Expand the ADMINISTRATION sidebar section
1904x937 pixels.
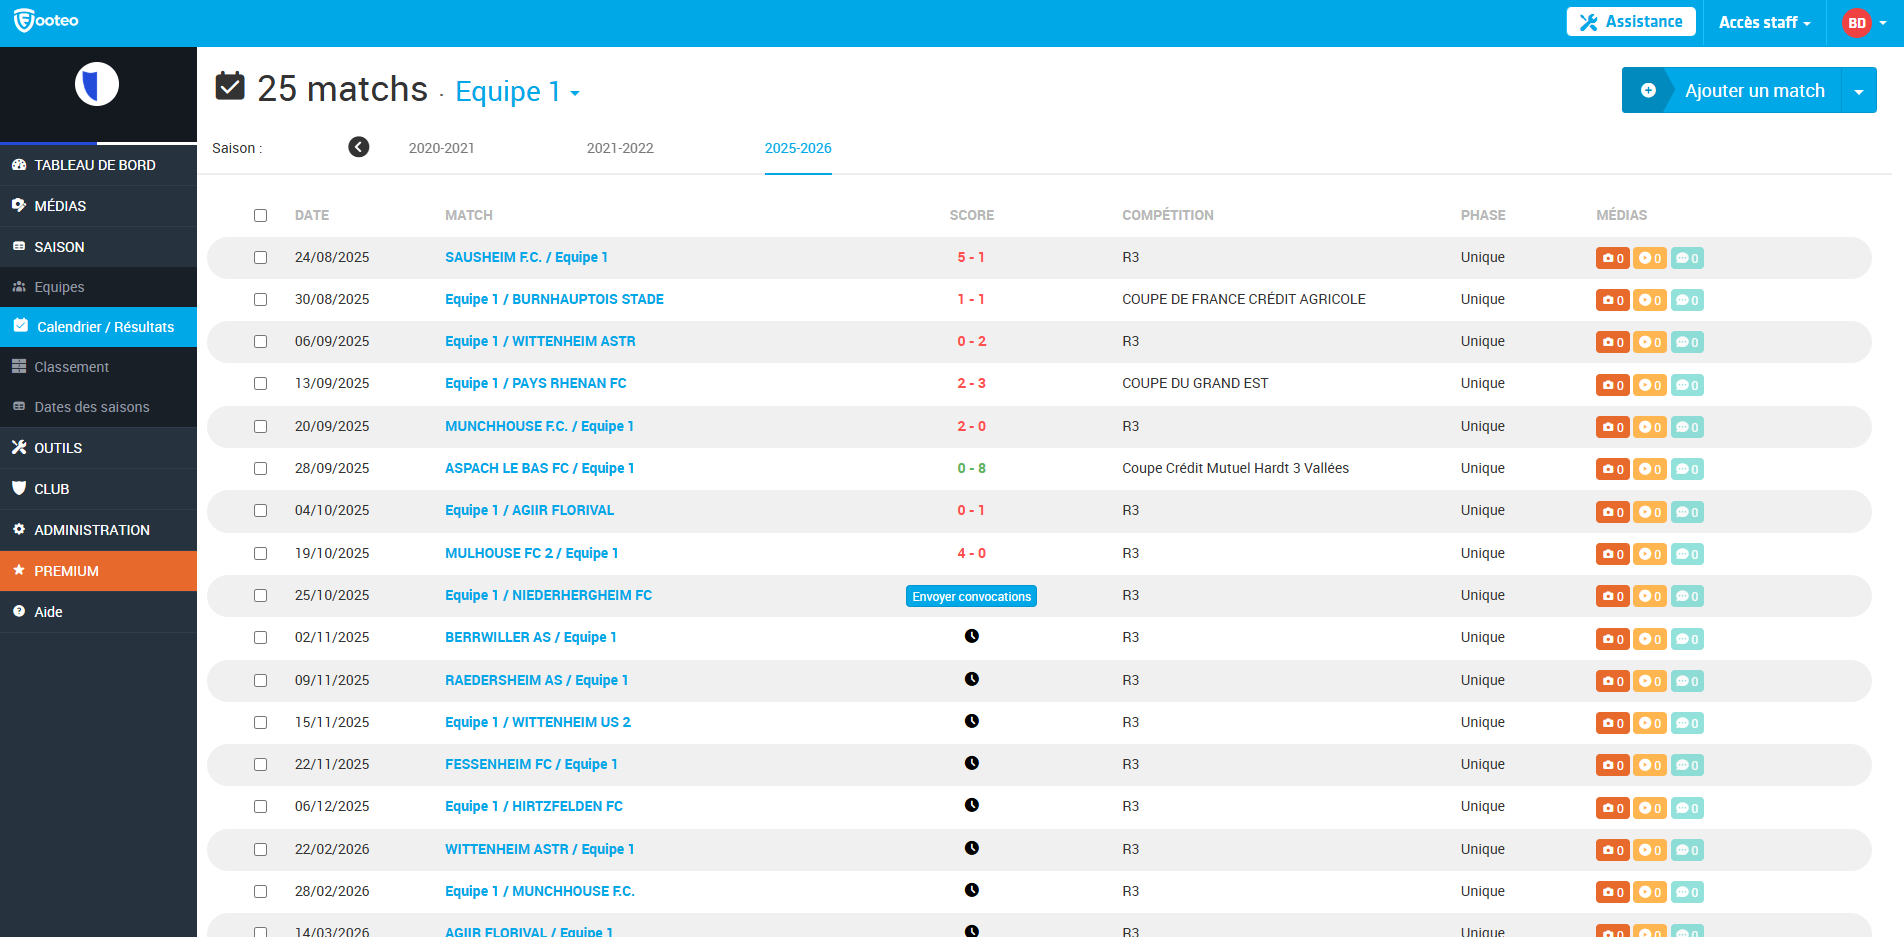(x=98, y=529)
